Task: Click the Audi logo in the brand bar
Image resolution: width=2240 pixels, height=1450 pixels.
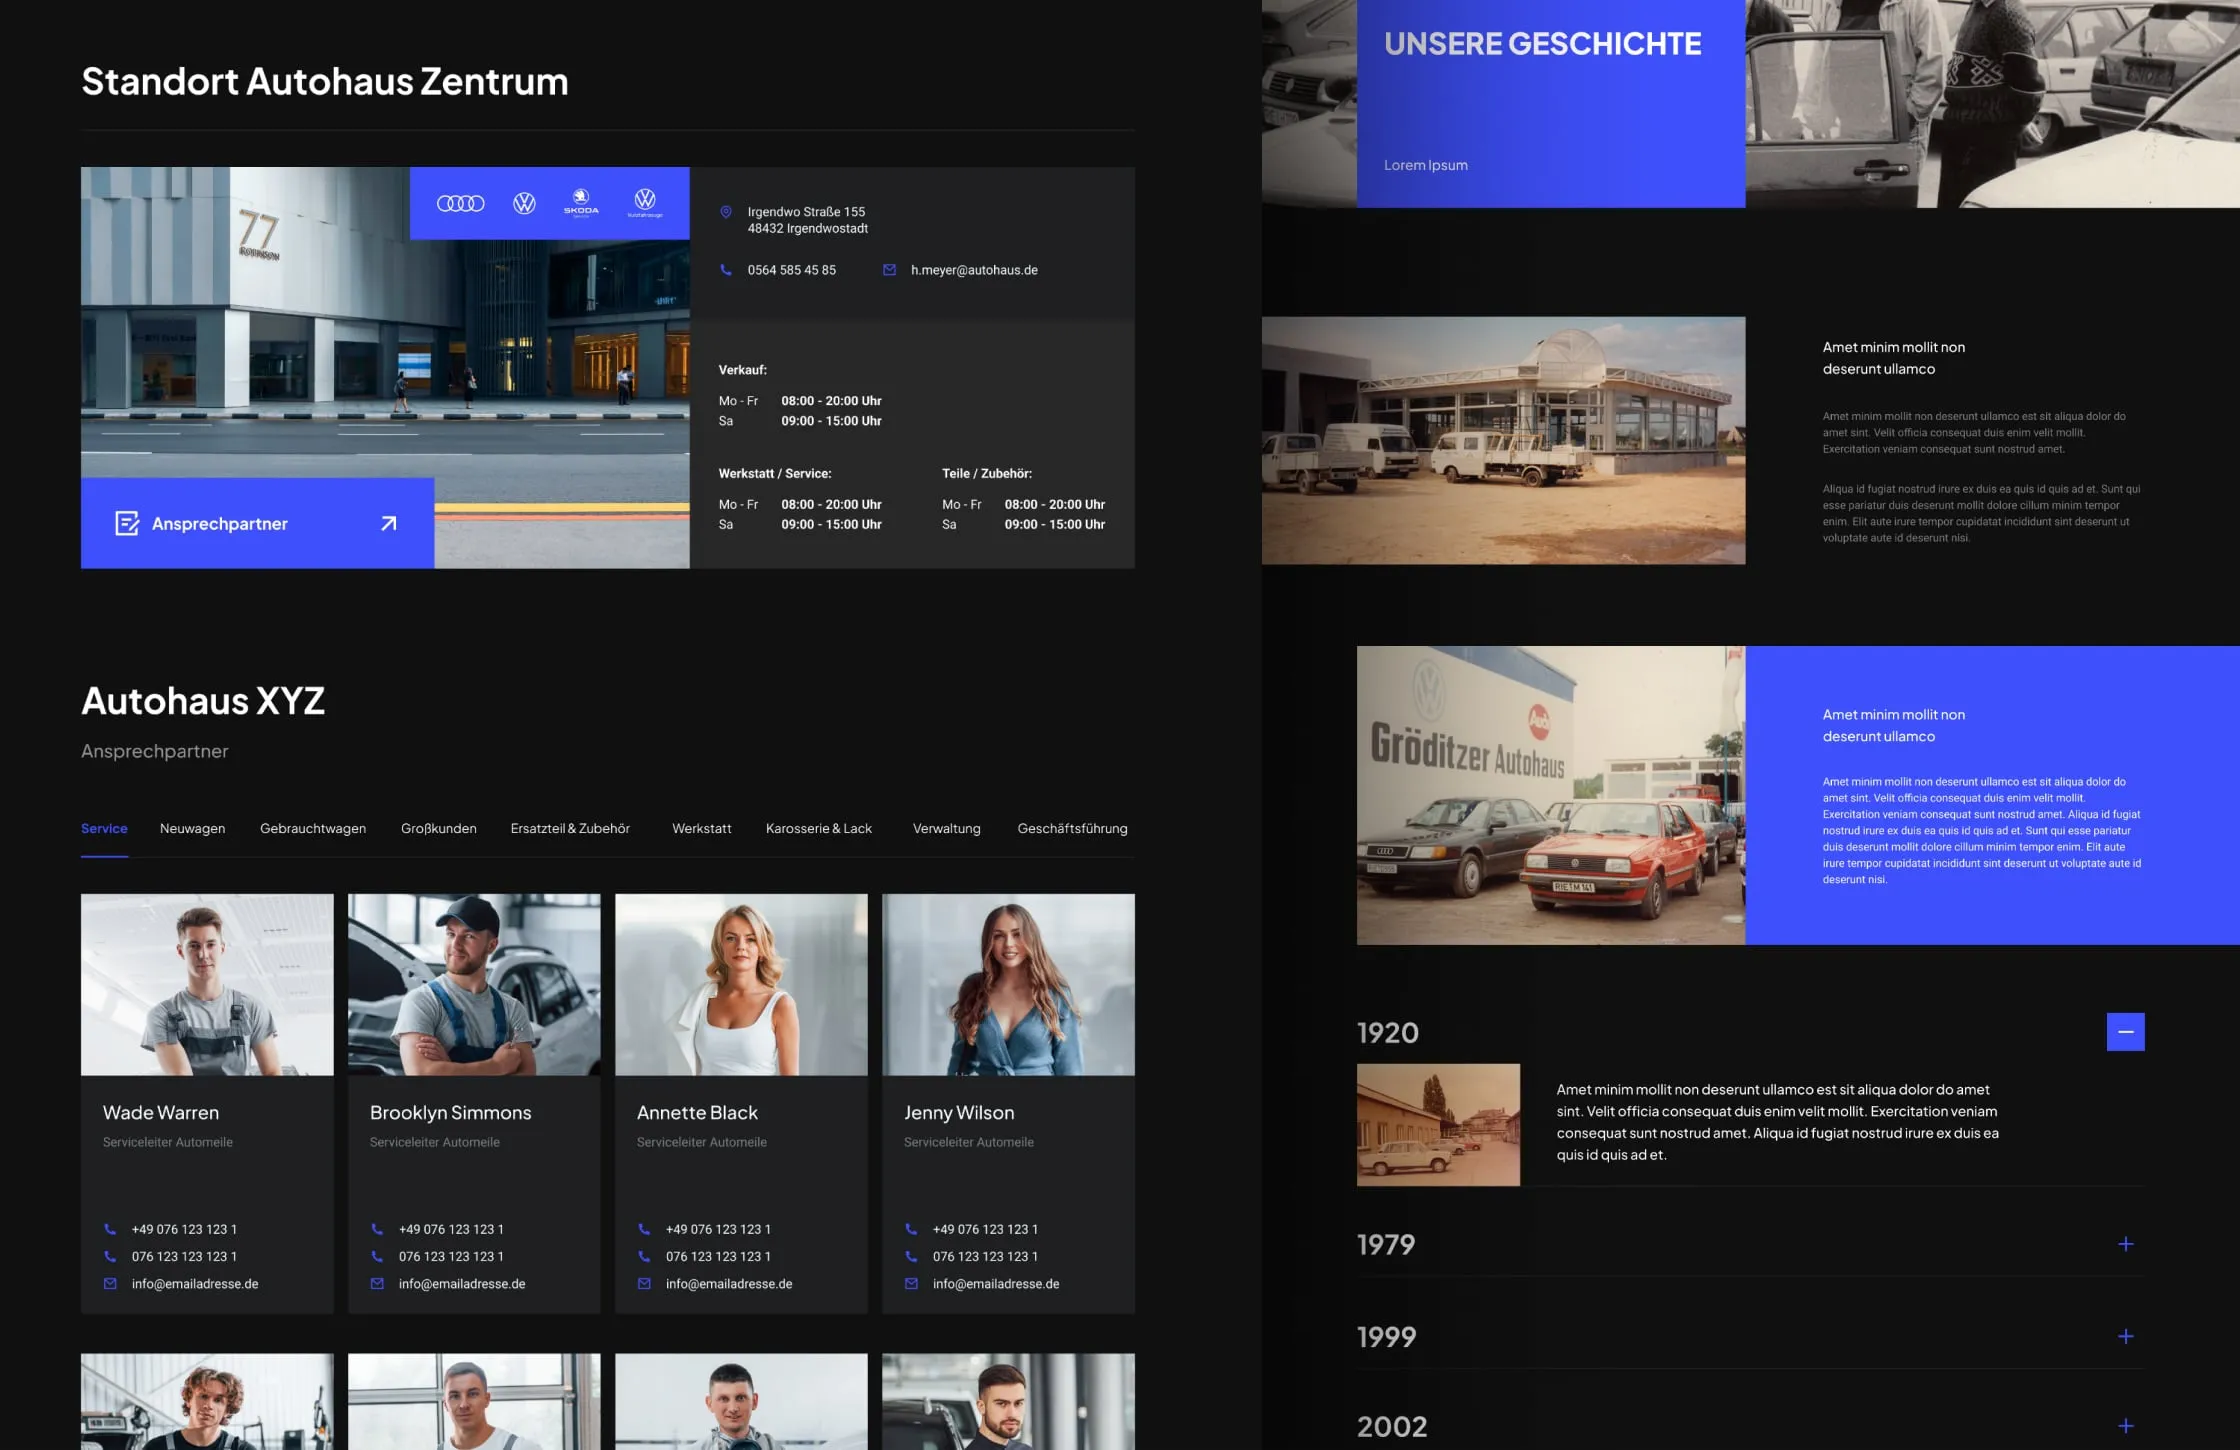Action: pyautogui.click(x=460, y=203)
